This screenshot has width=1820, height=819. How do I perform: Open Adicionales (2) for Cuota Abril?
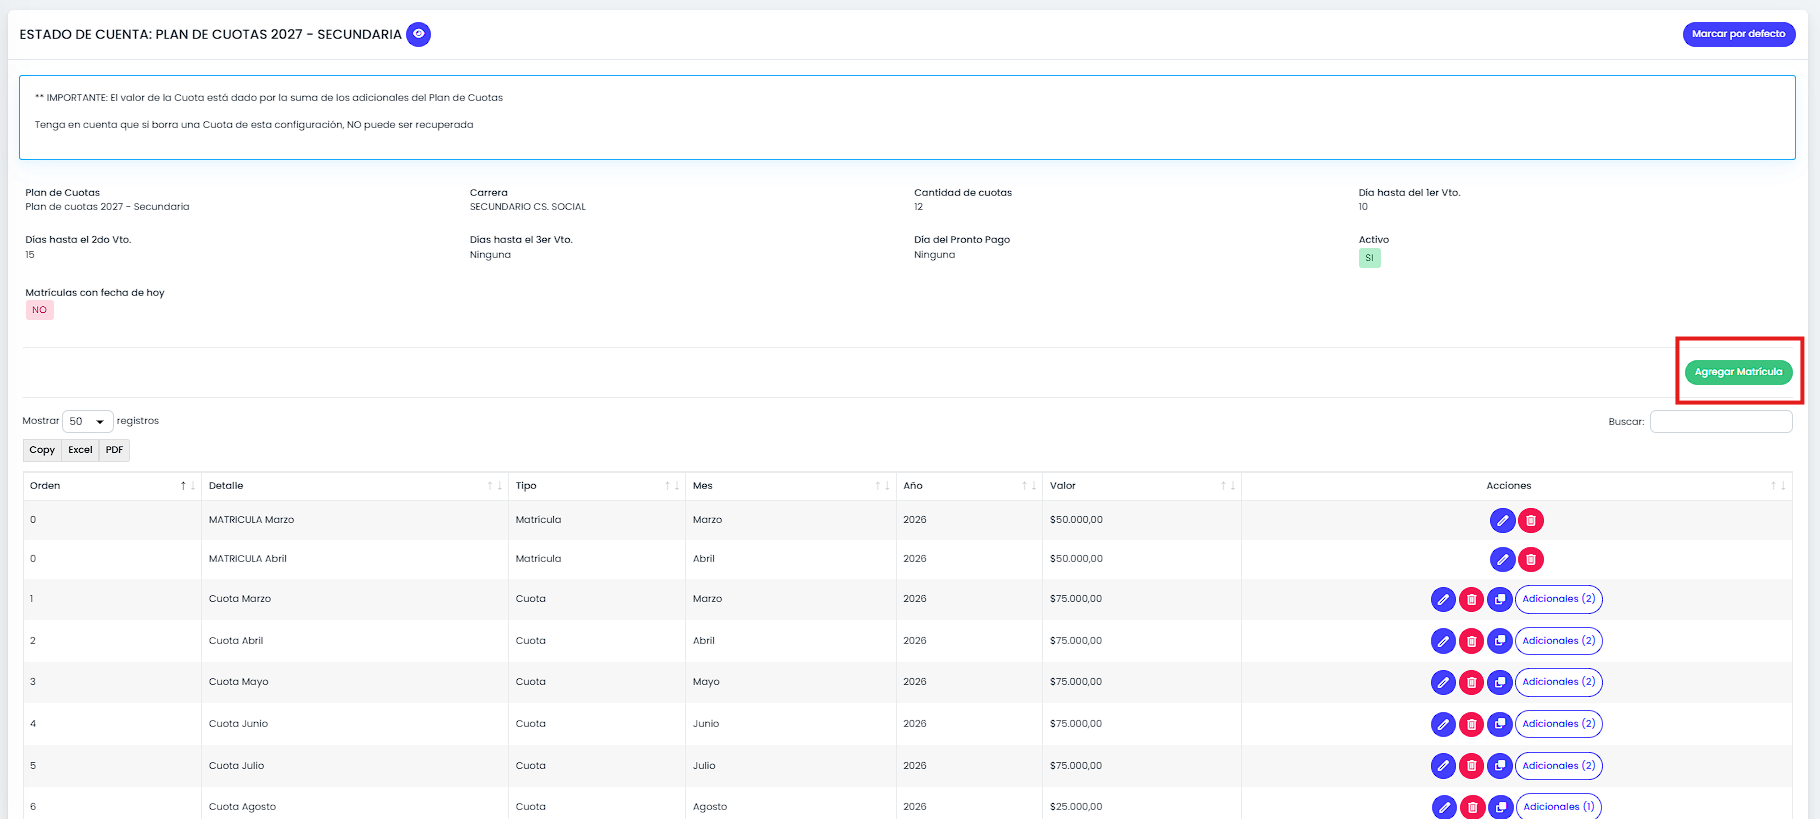(x=1559, y=641)
